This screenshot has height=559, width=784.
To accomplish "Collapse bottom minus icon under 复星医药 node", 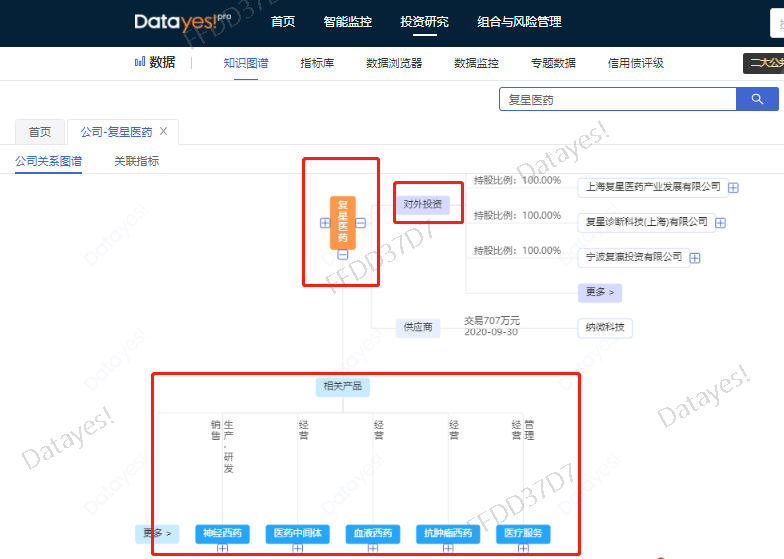I will coord(342,255).
